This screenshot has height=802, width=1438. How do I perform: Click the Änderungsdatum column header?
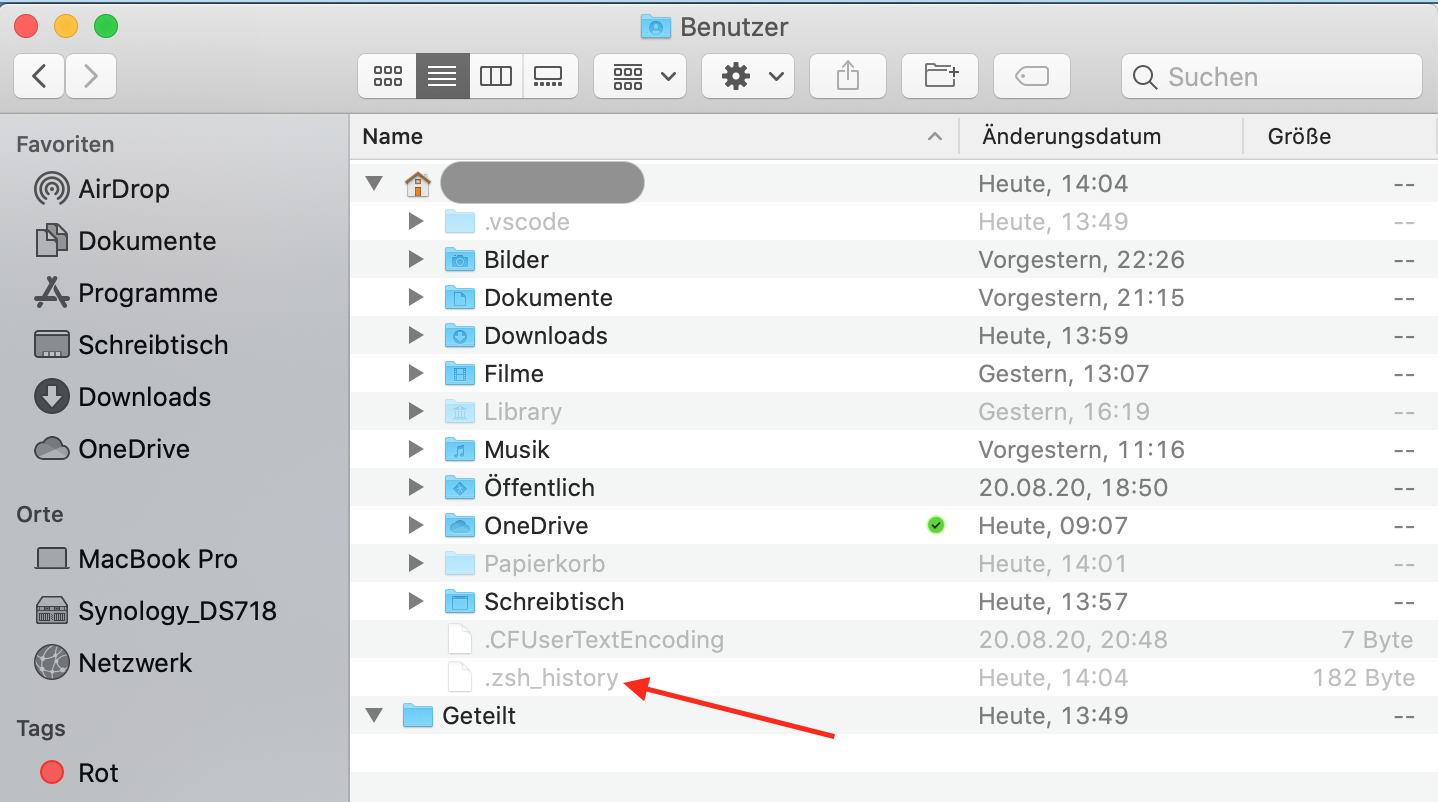(1073, 136)
